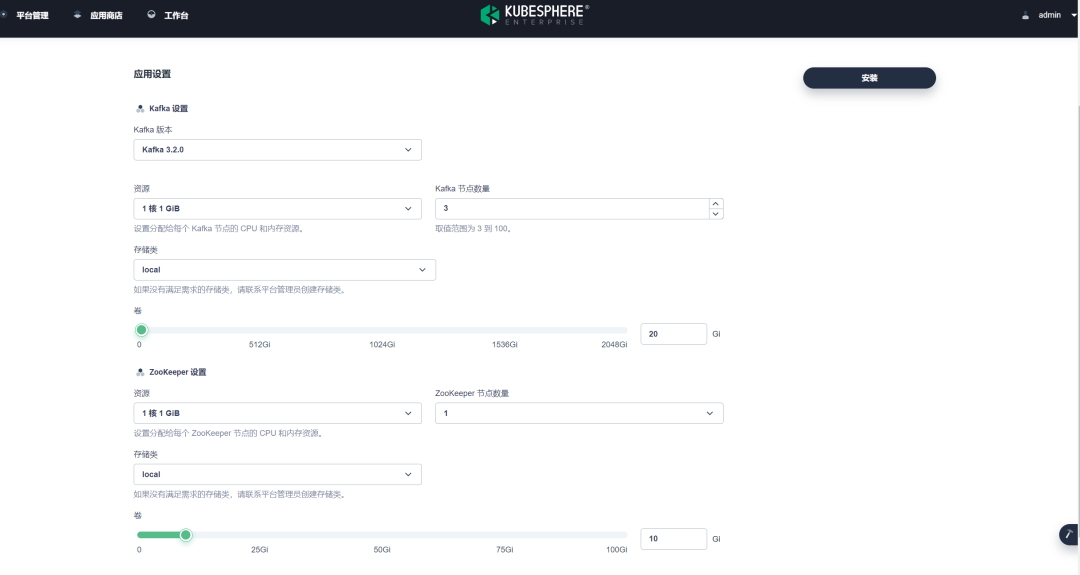Open the Kafka 版本 dropdown
Image resolution: width=1080 pixels, height=575 pixels.
pyautogui.click(x=278, y=150)
